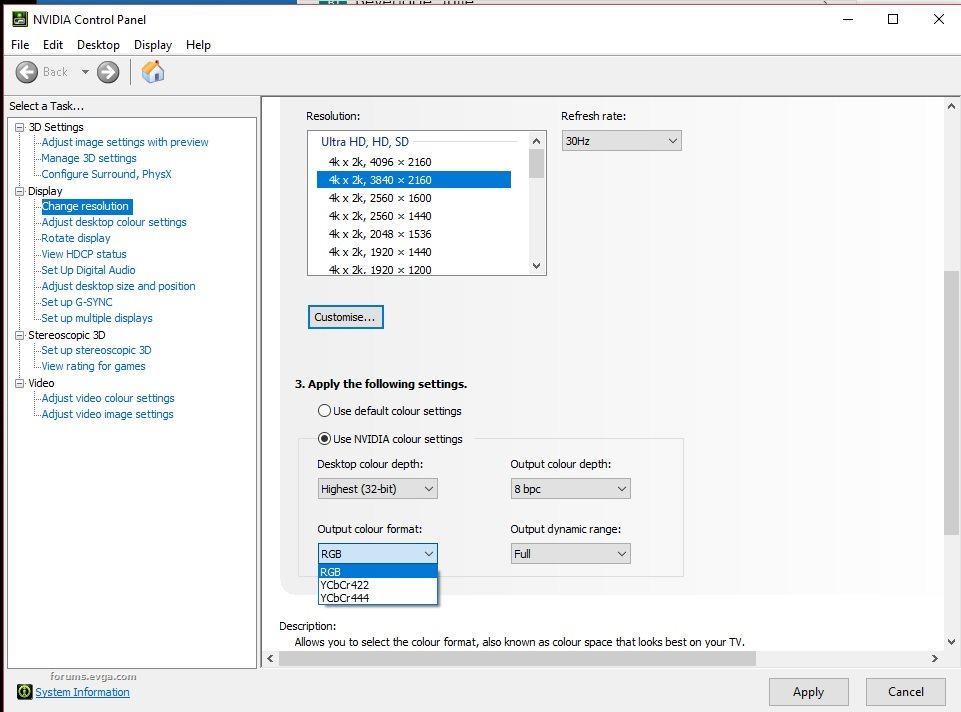Open the Display menu
This screenshot has height=712, width=961.
[x=153, y=45]
